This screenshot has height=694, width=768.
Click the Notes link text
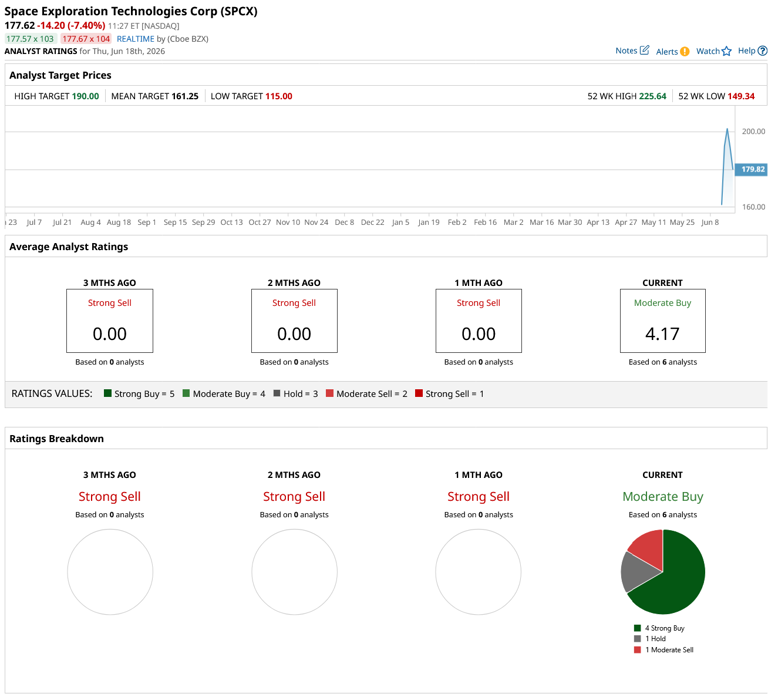click(x=626, y=50)
